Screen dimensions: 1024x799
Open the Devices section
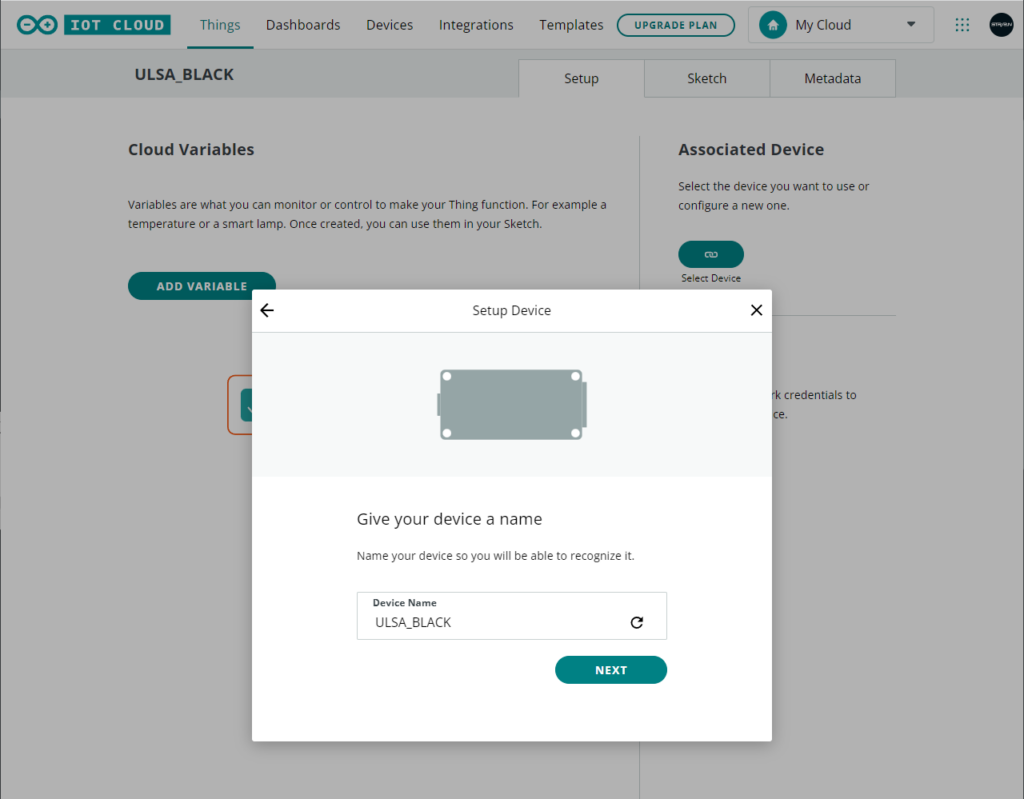coord(389,25)
